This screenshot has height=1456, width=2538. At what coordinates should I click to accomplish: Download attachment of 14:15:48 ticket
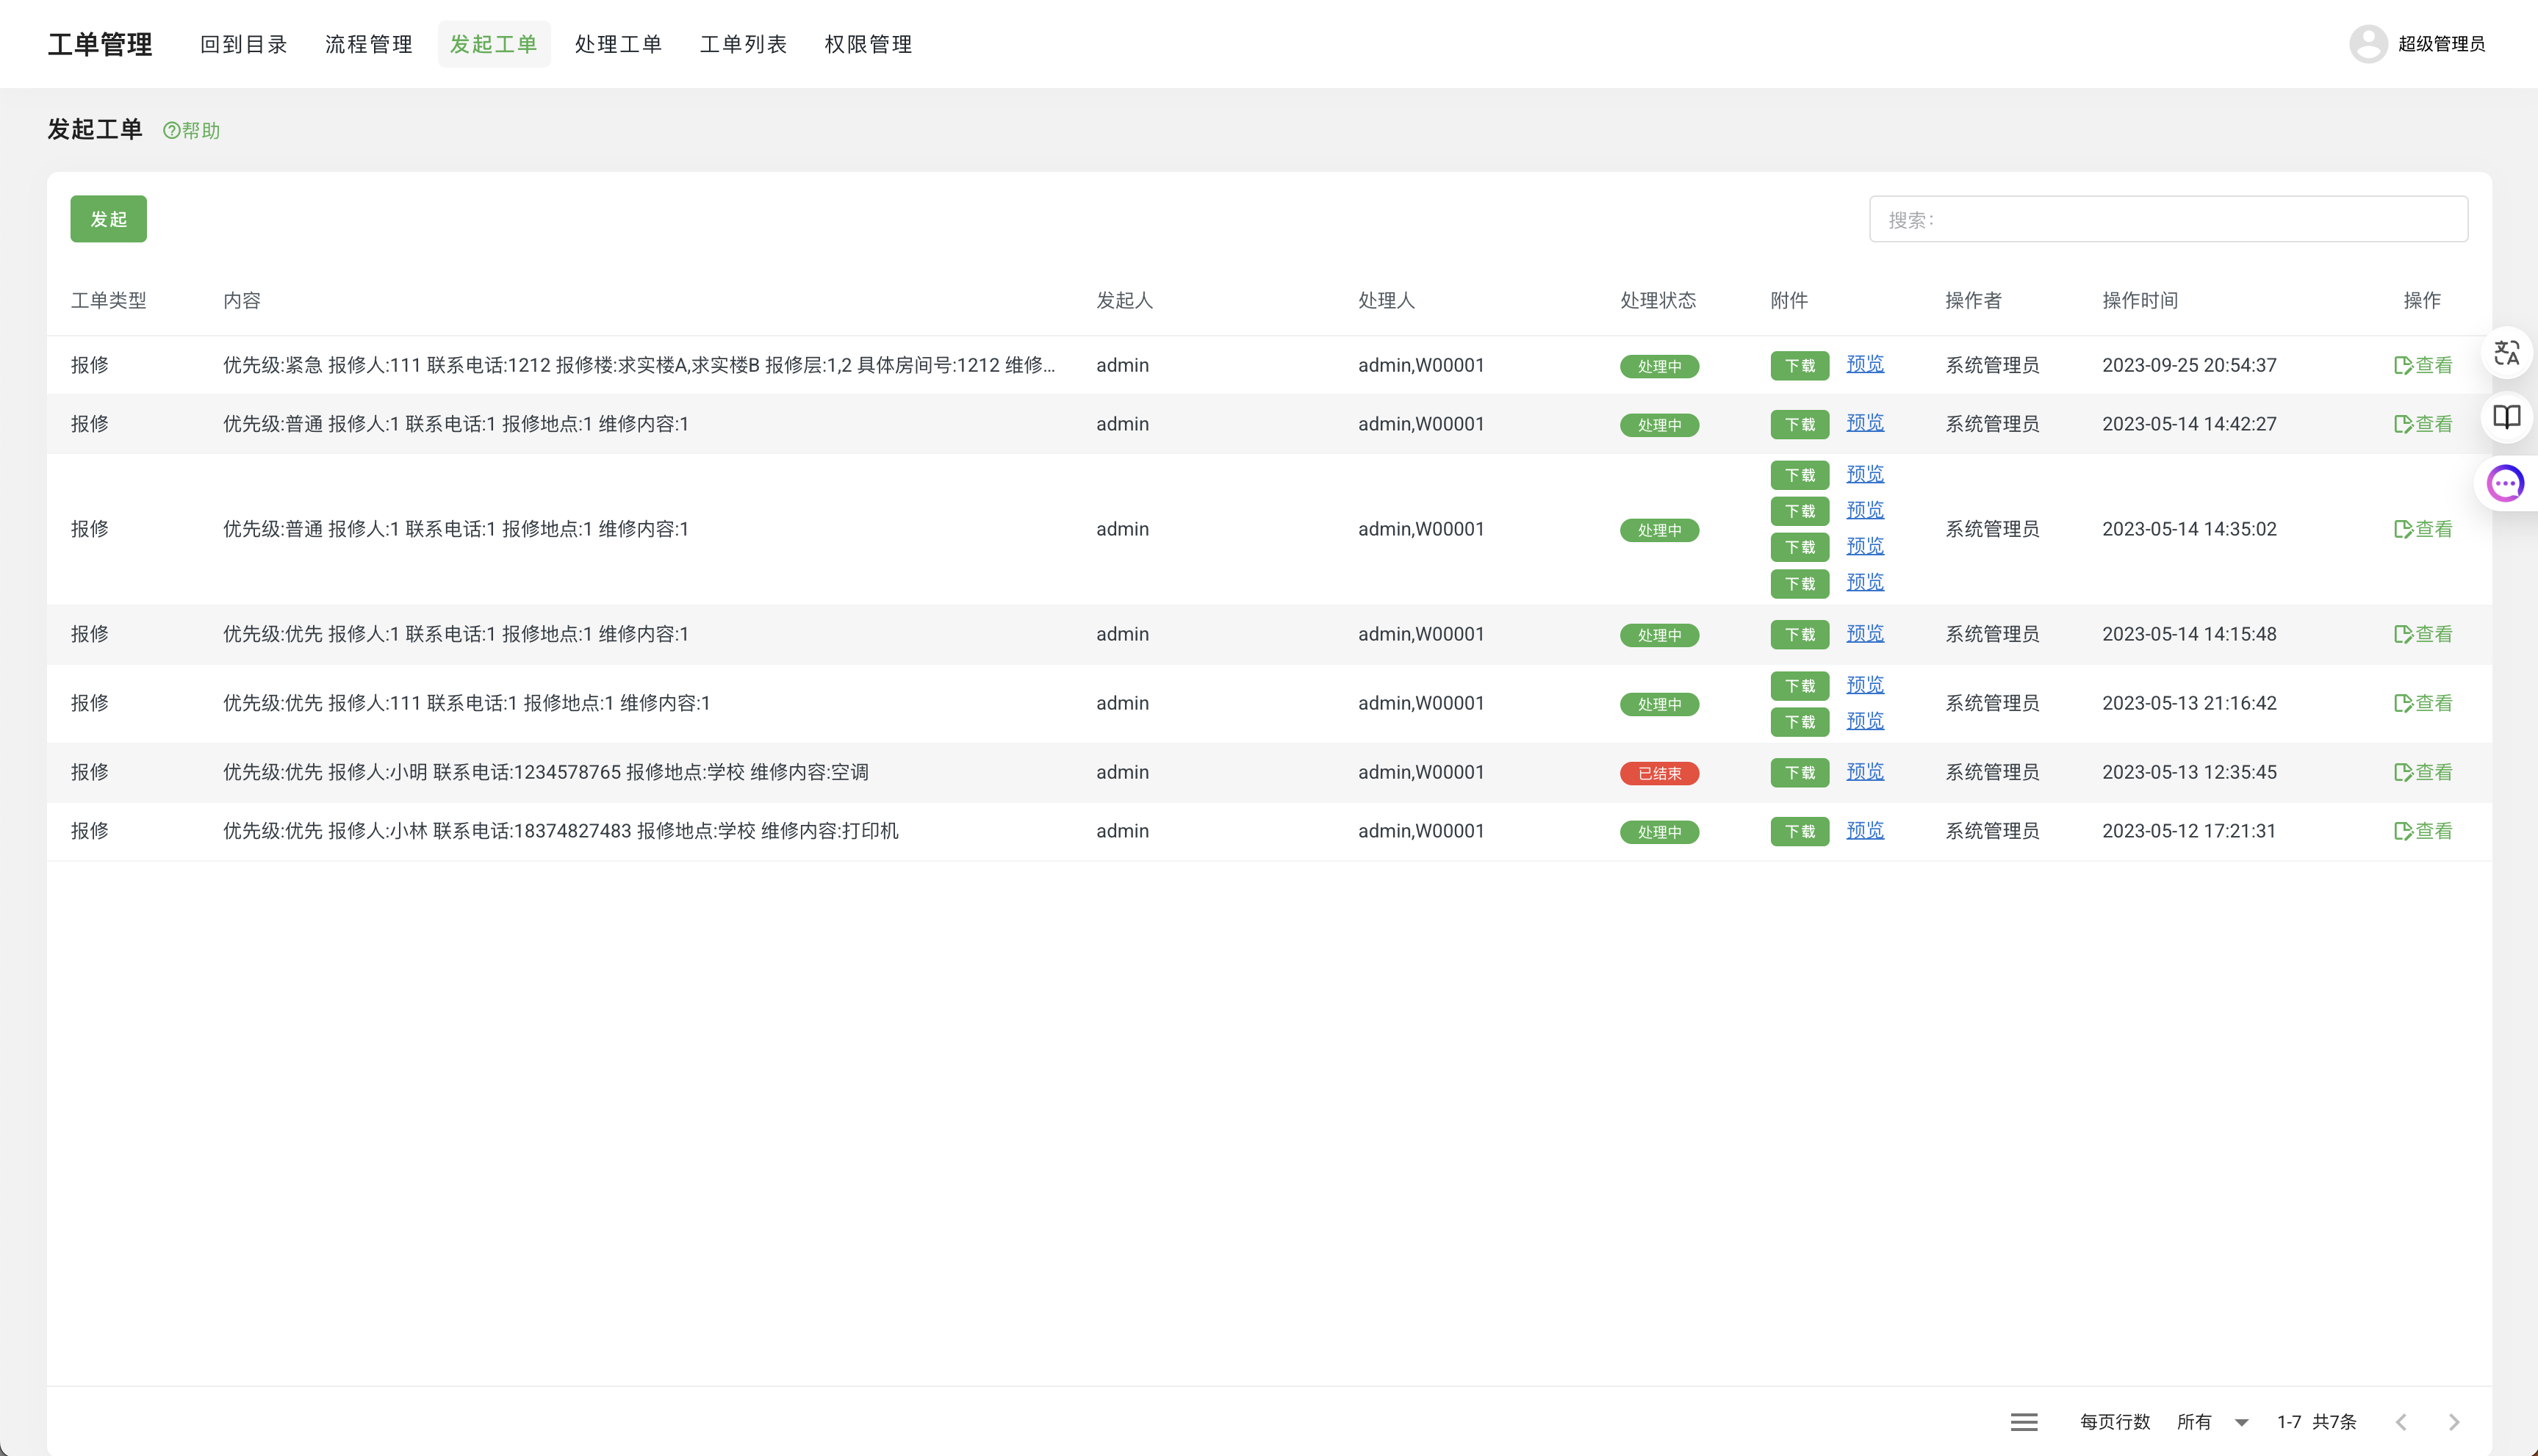(1799, 635)
